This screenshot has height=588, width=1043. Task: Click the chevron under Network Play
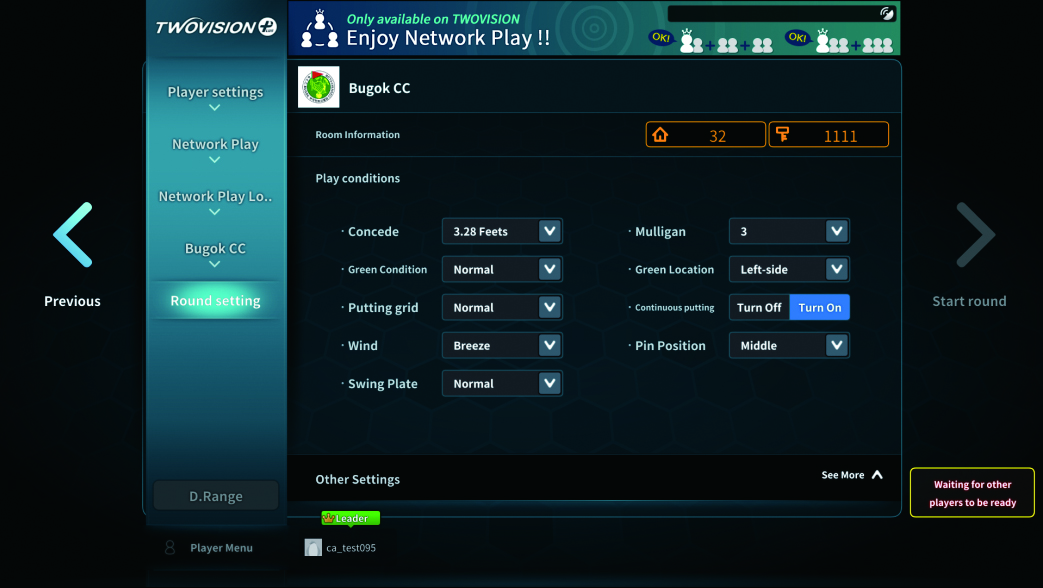click(214, 160)
